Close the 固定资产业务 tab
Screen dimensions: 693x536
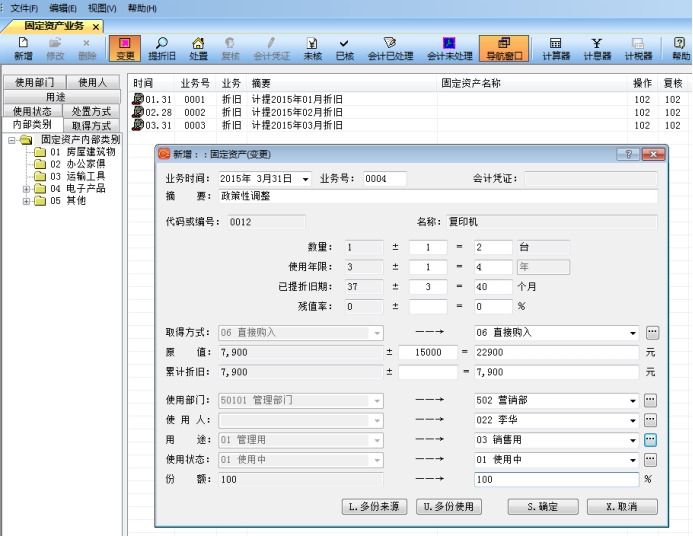(x=96, y=27)
